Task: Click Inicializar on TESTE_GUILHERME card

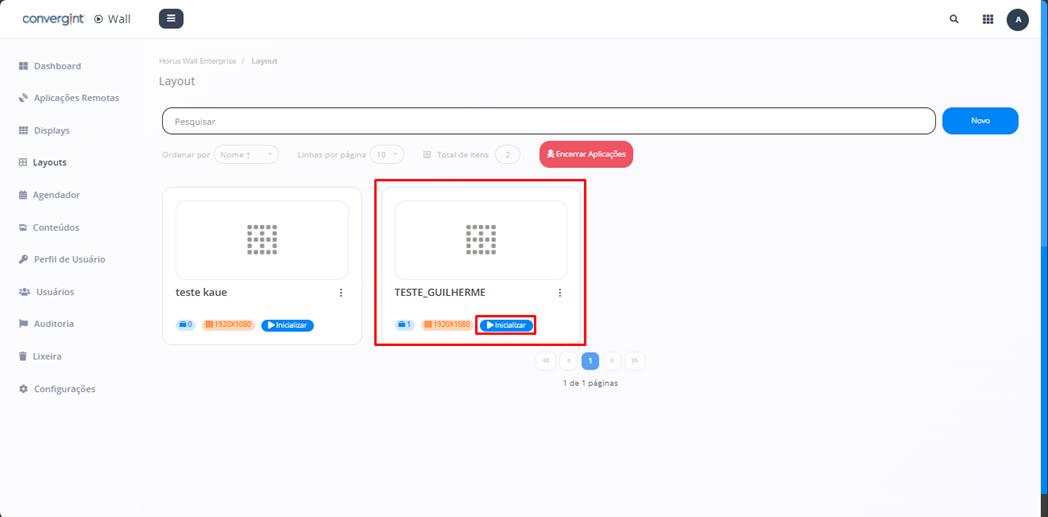Action: coord(506,325)
